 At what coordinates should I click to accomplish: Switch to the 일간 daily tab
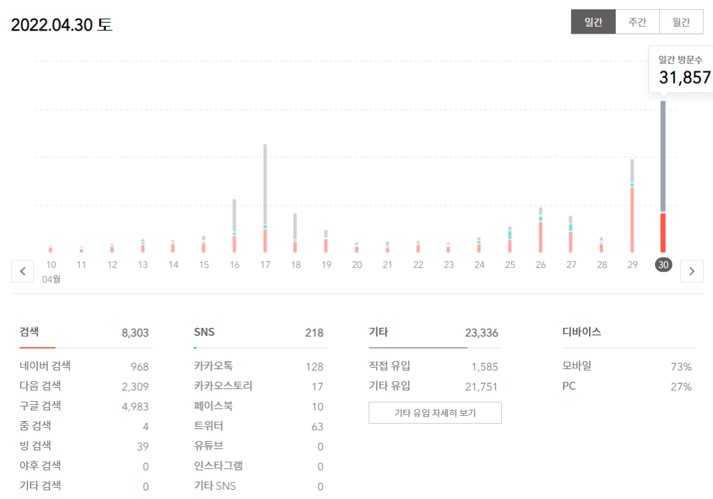click(x=593, y=22)
